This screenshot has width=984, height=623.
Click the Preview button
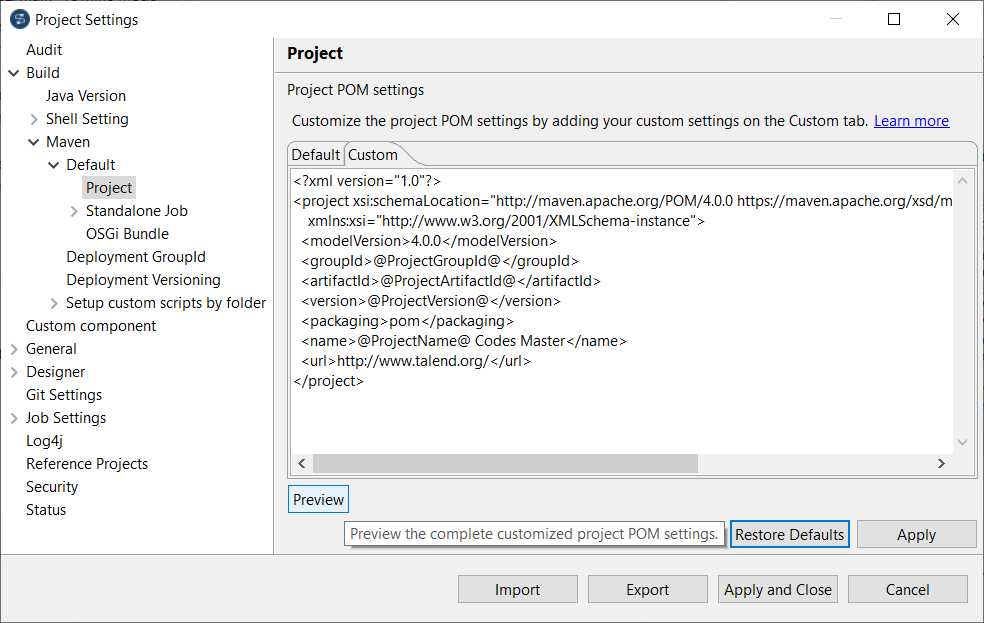coord(318,500)
